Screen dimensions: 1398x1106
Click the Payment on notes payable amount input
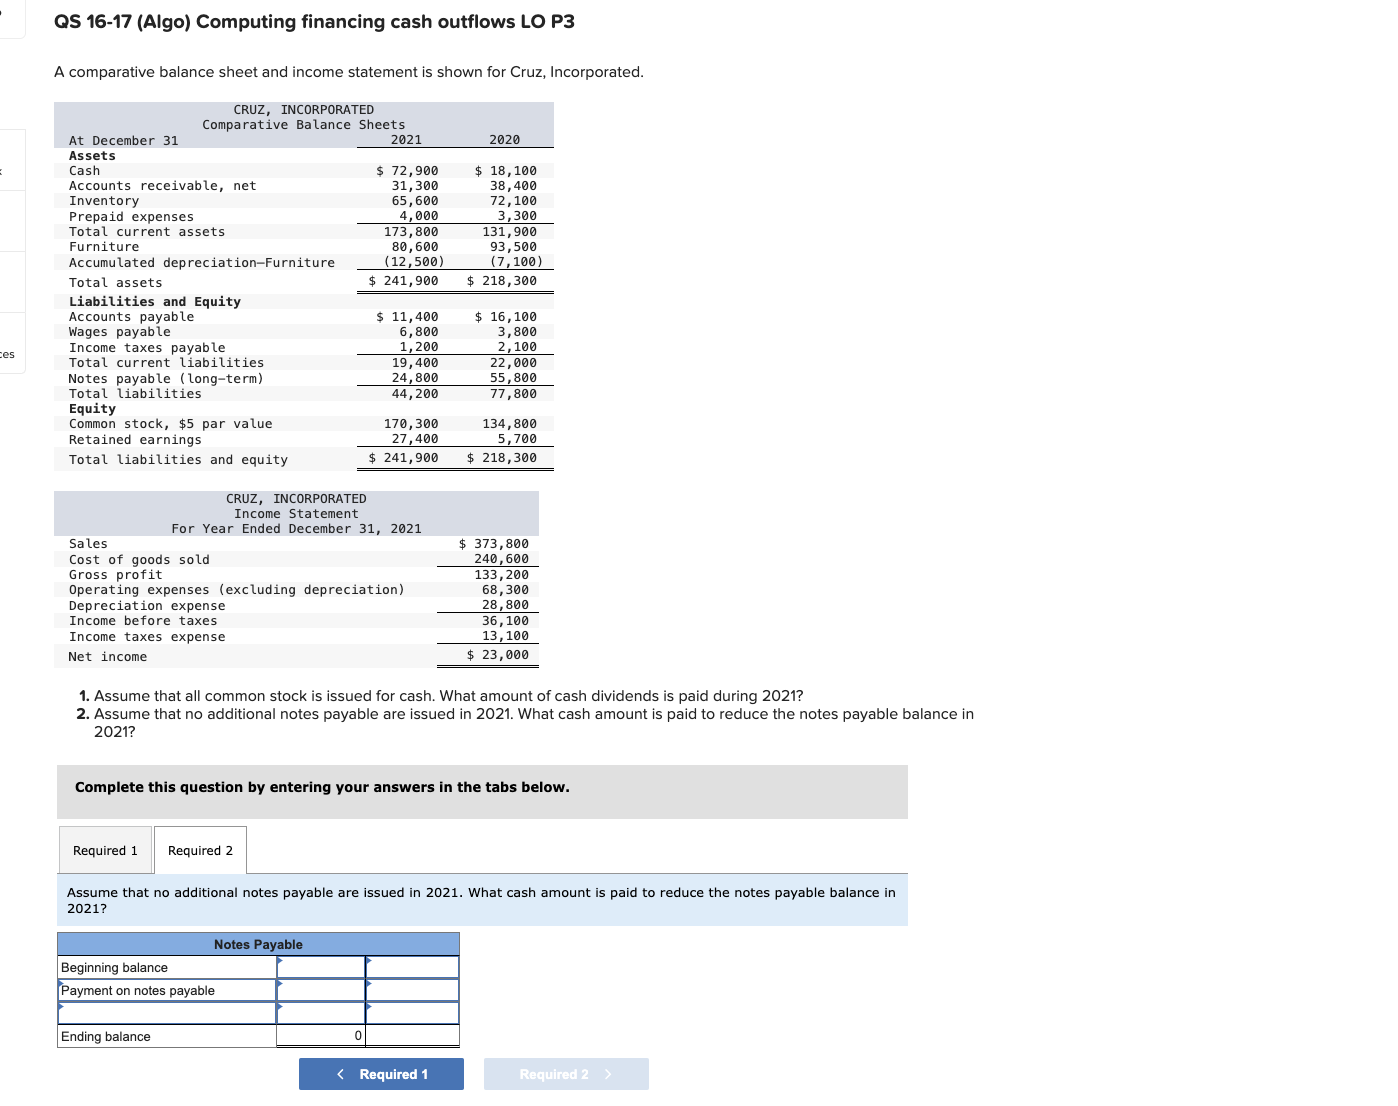320,990
